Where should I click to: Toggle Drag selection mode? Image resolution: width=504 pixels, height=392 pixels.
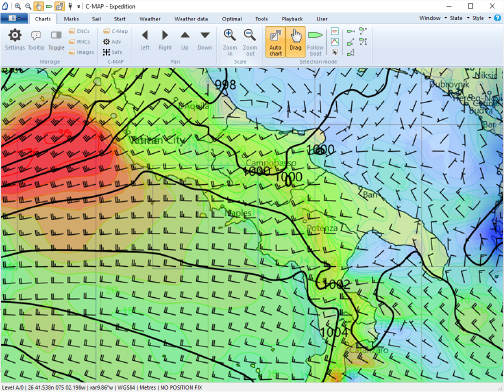click(x=295, y=42)
